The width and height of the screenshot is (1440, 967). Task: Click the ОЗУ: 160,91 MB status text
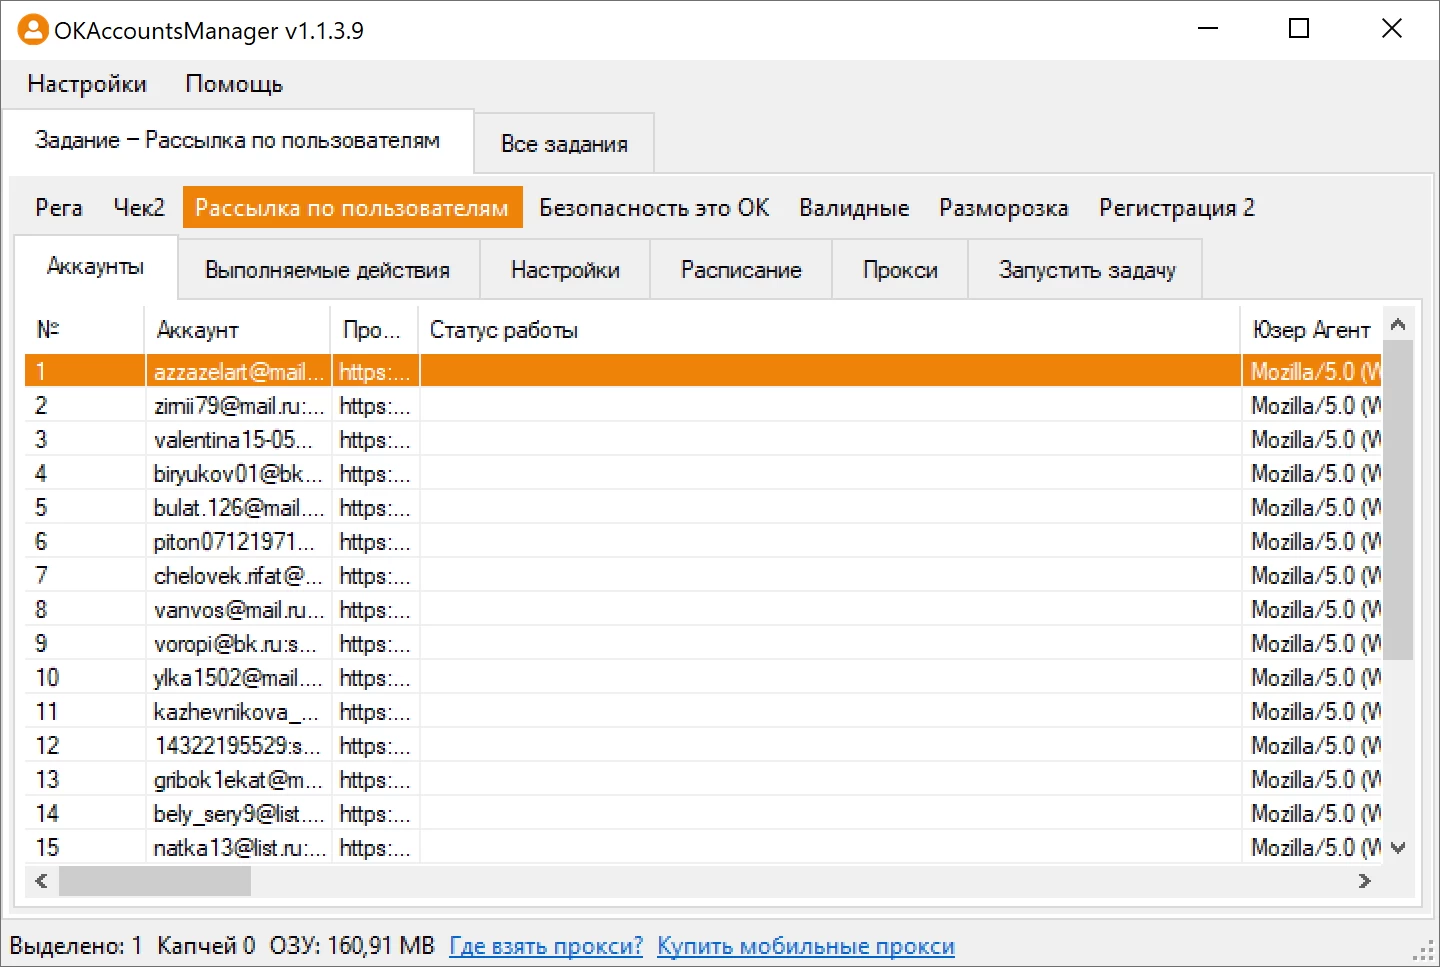coord(352,946)
